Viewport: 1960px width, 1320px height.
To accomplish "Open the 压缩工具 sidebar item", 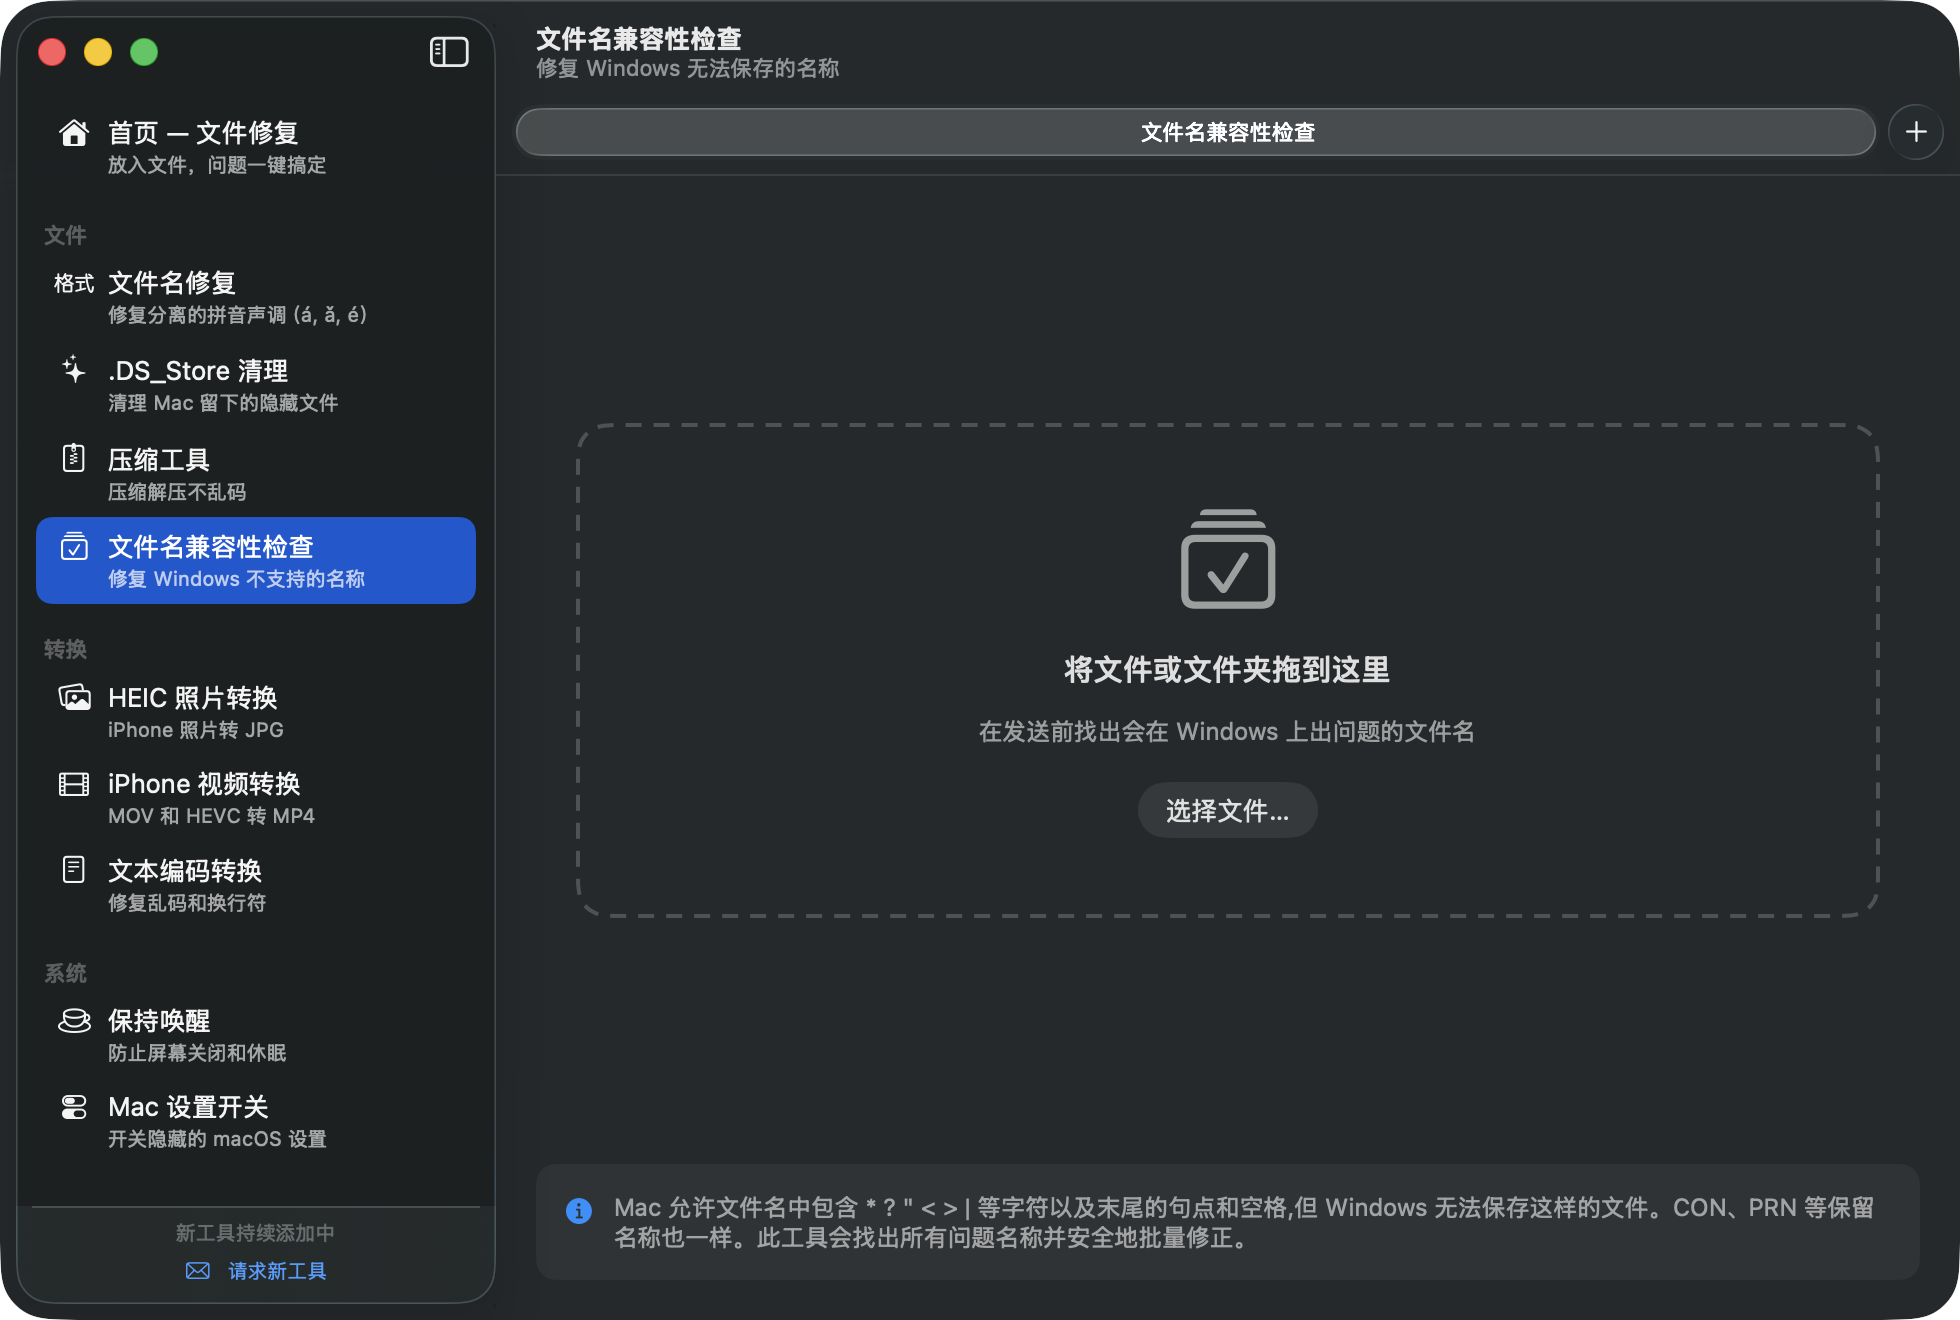I will tap(256, 474).
